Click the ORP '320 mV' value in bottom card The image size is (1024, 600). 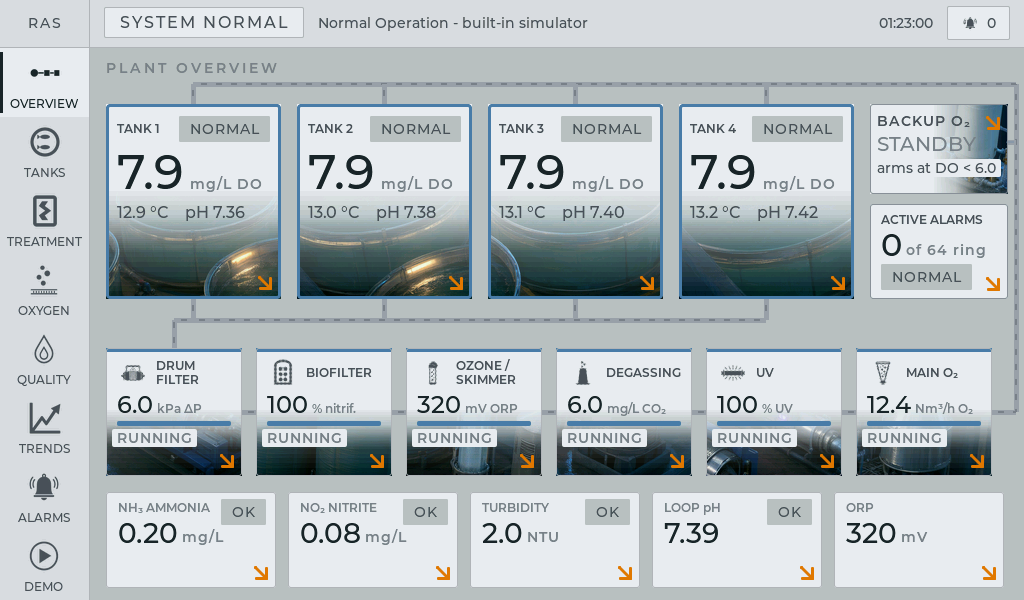(x=886, y=534)
